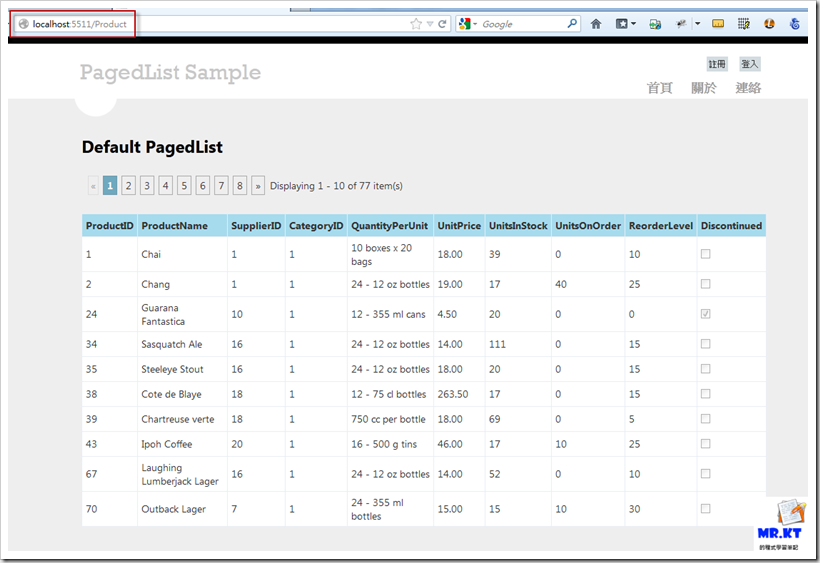820x563 pixels.
Task: Click the CategoryID column header
Action: point(316,226)
